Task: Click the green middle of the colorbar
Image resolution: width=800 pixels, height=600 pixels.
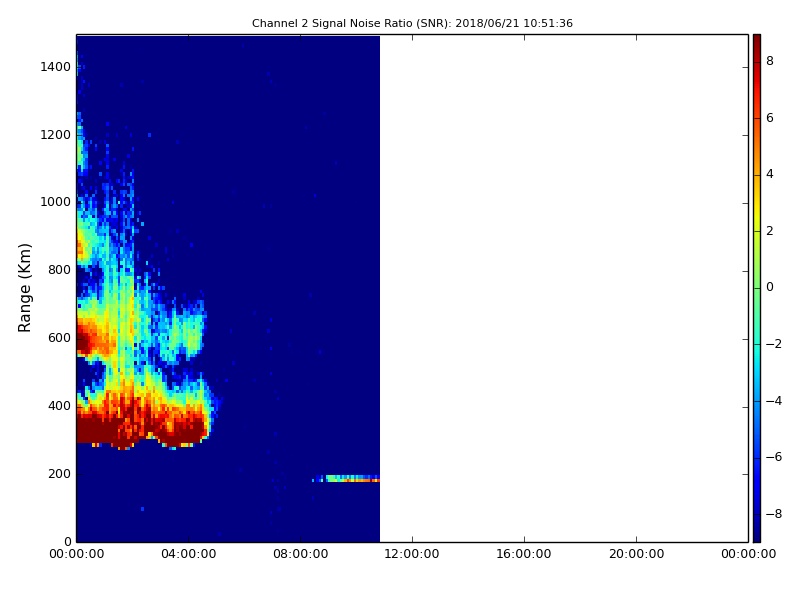Action: (757, 288)
